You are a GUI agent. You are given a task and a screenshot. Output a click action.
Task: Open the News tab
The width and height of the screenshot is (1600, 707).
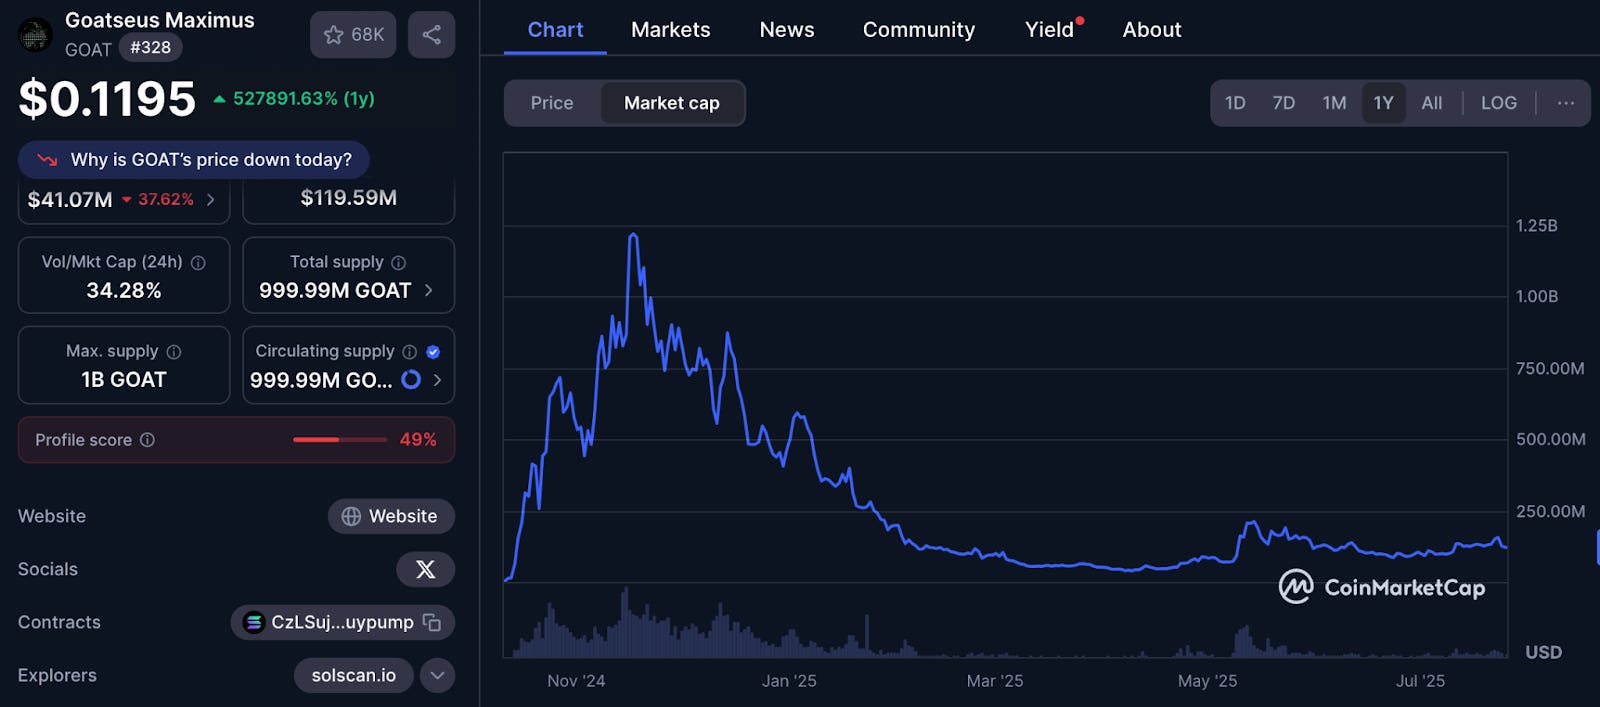click(x=787, y=30)
